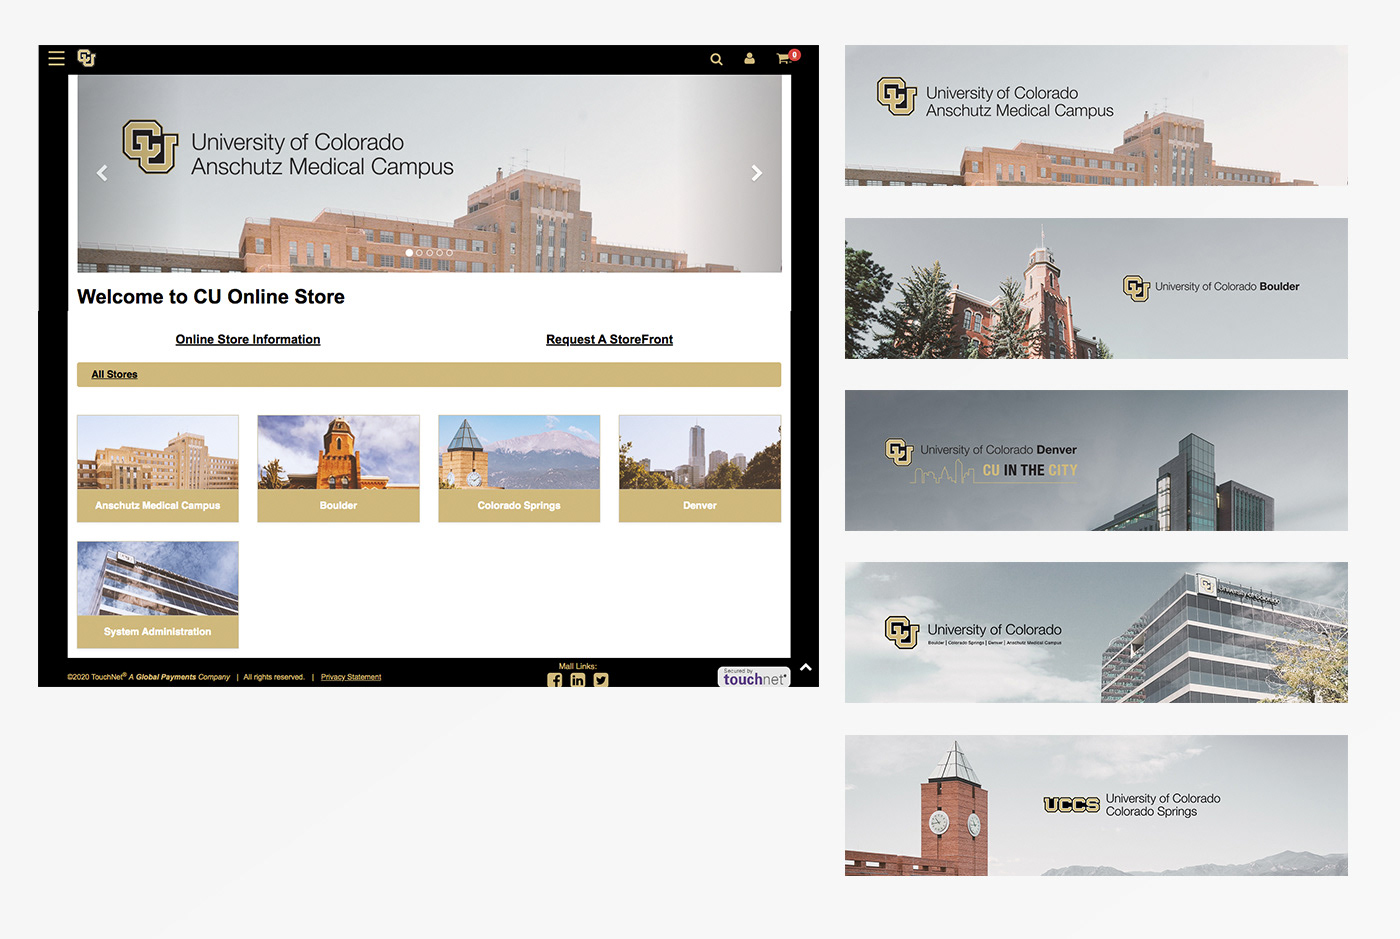Select the University of Colorado system banner
Image resolution: width=1400 pixels, height=939 pixels.
point(1096,632)
